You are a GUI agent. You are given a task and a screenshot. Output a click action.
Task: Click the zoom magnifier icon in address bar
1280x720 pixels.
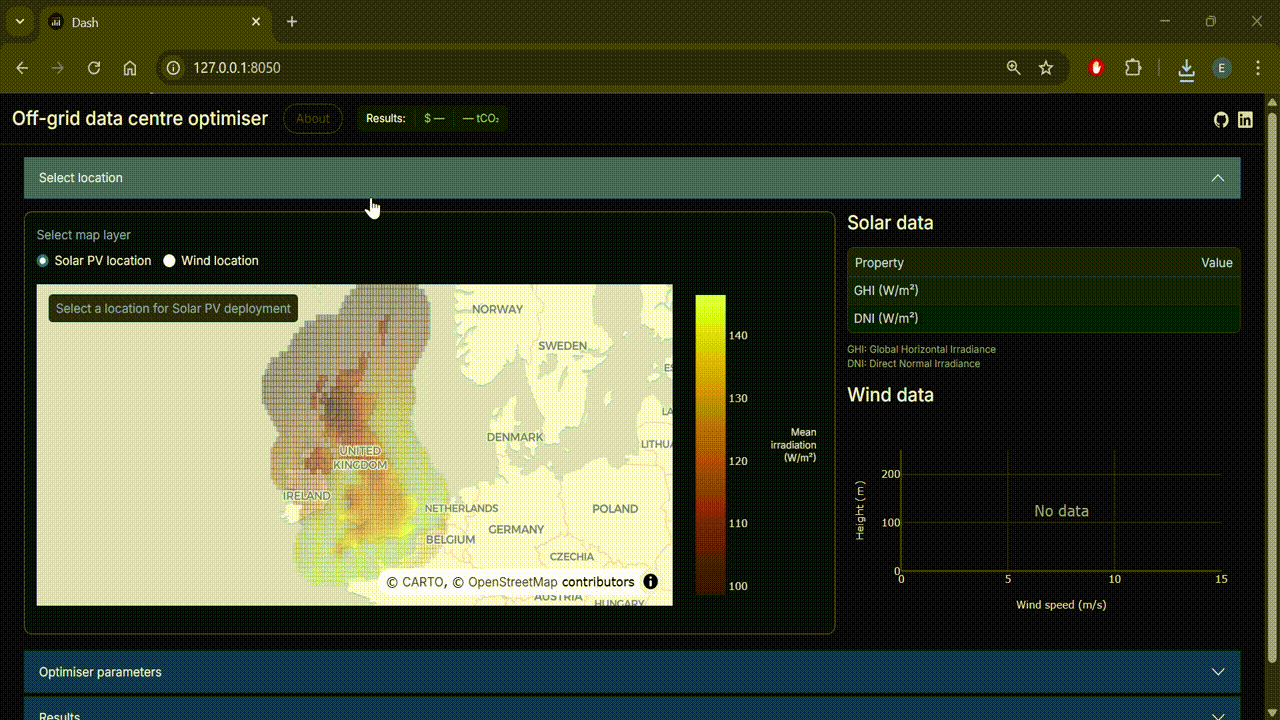pos(1014,68)
